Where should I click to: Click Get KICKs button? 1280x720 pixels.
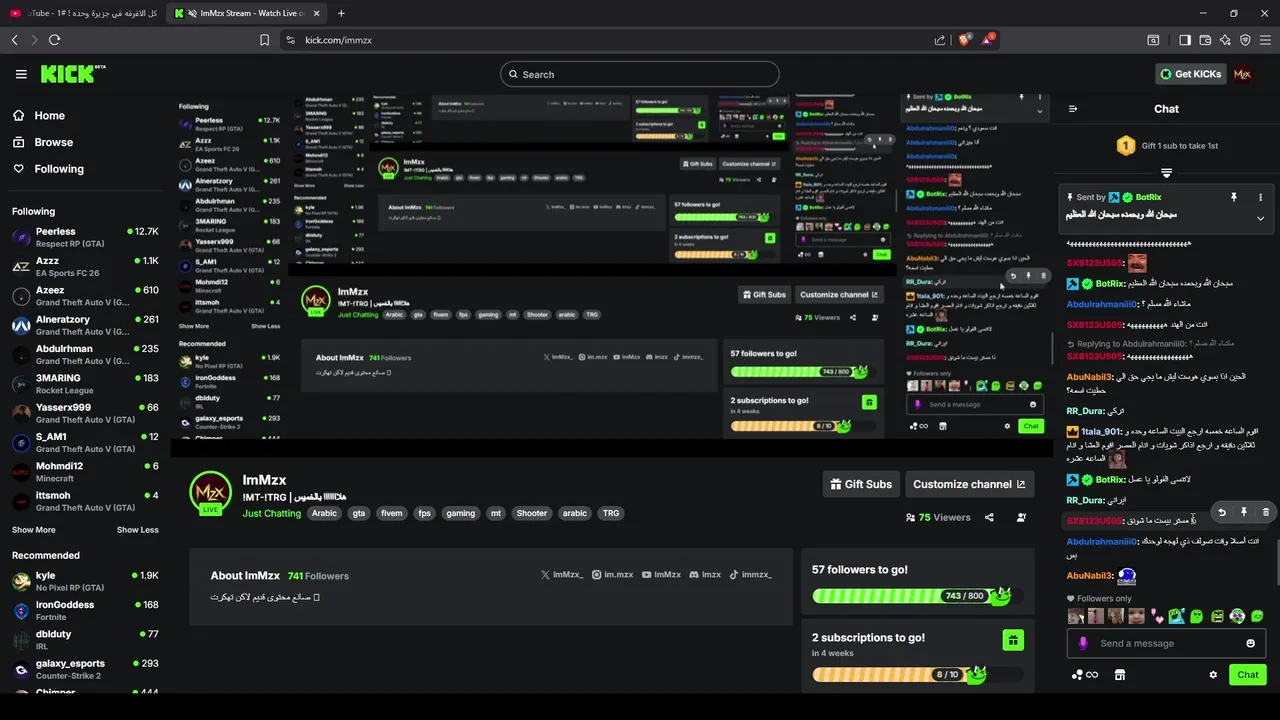1190,74
